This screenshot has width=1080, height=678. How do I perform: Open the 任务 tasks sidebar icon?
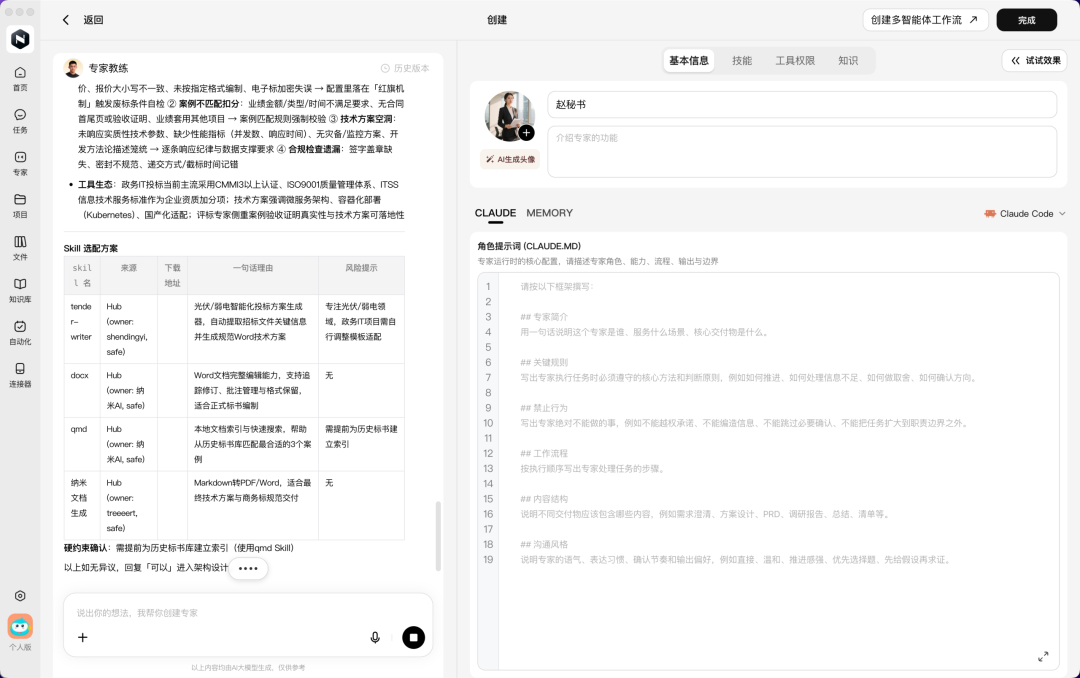click(x=20, y=121)
